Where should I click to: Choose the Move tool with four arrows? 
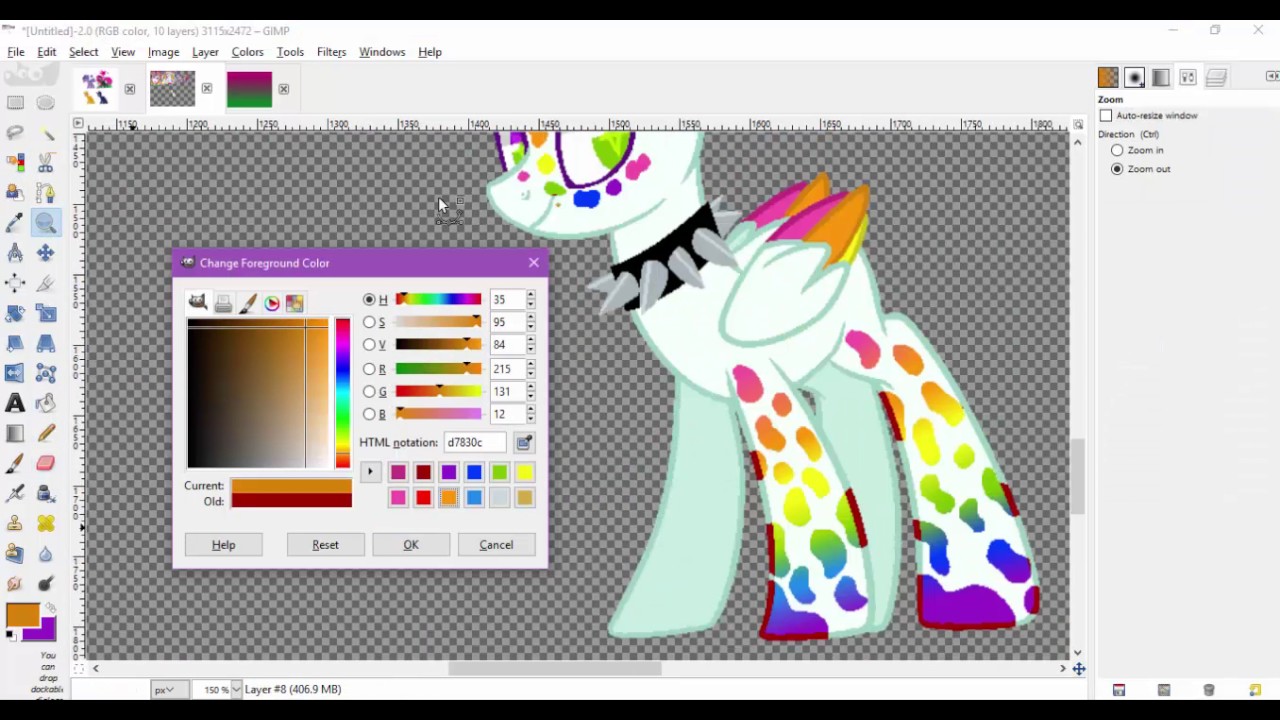point(45,252)
